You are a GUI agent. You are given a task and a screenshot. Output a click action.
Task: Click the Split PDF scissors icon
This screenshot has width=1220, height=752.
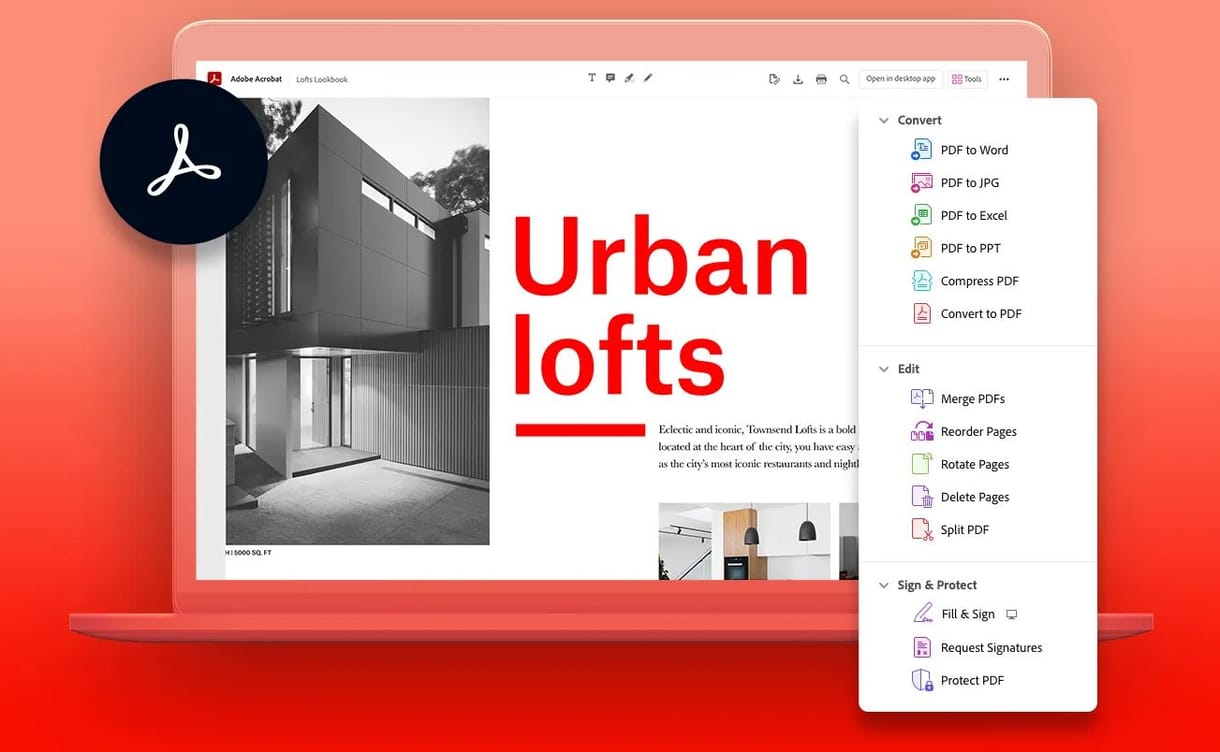point(921,530)
